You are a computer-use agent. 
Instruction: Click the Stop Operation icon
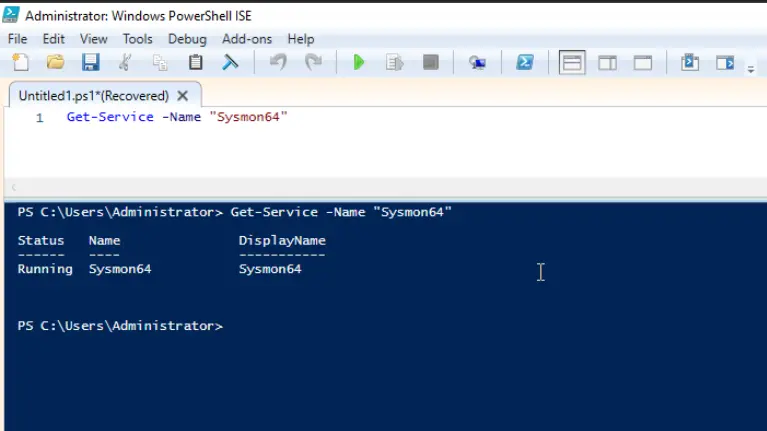coord(430,63)
